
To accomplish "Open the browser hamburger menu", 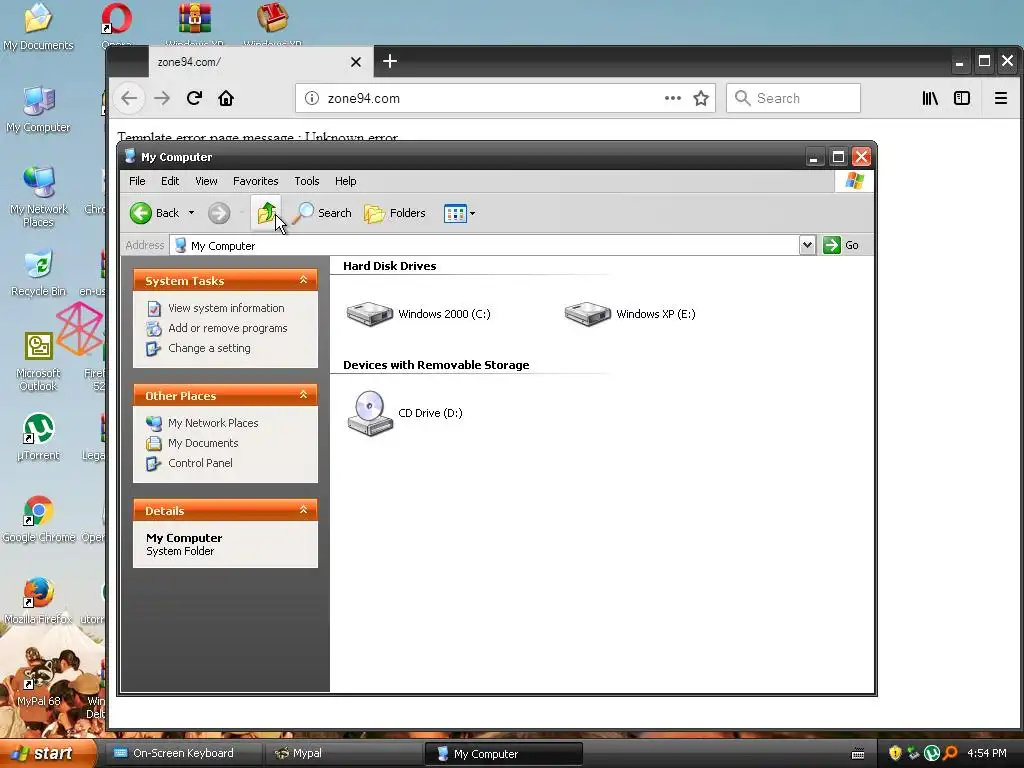I will 1000,98.
